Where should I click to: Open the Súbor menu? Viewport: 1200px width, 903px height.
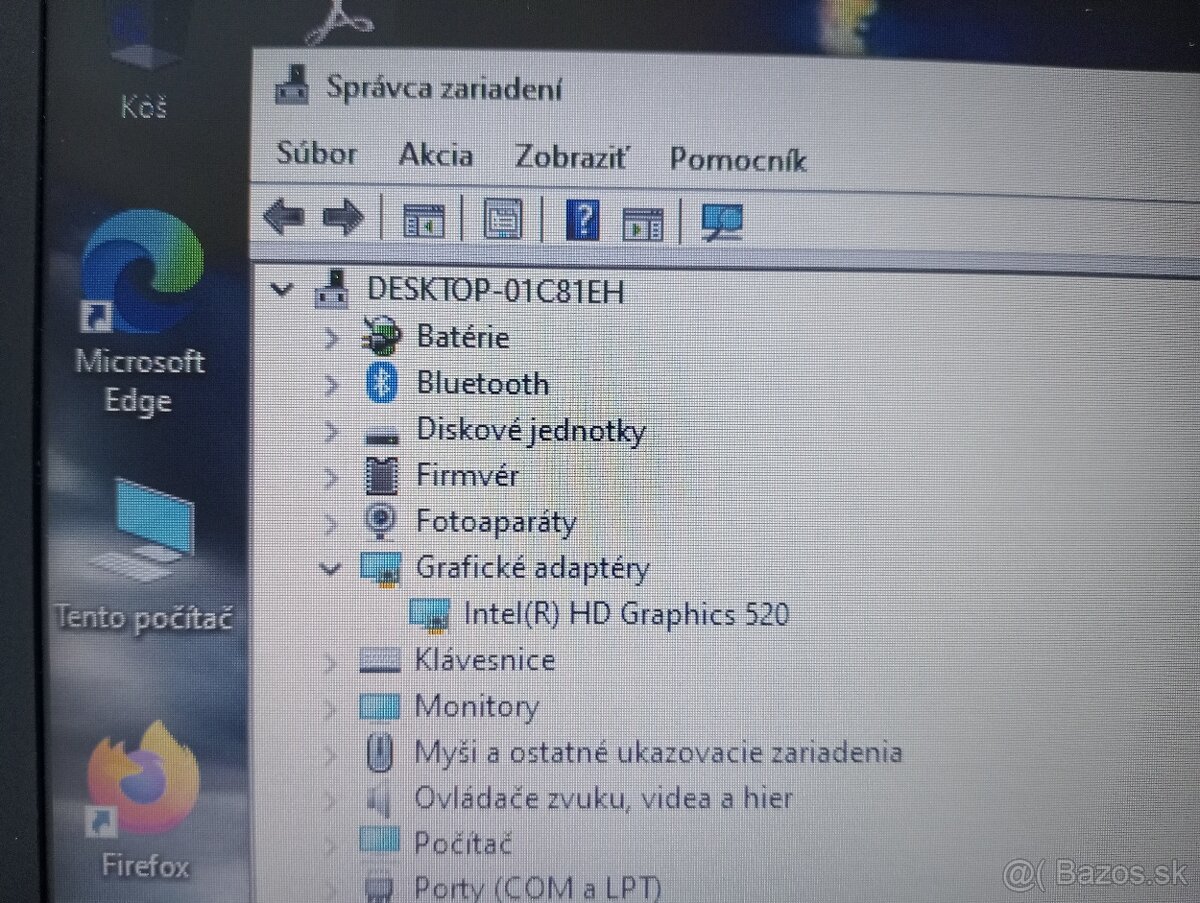(315, 155)
